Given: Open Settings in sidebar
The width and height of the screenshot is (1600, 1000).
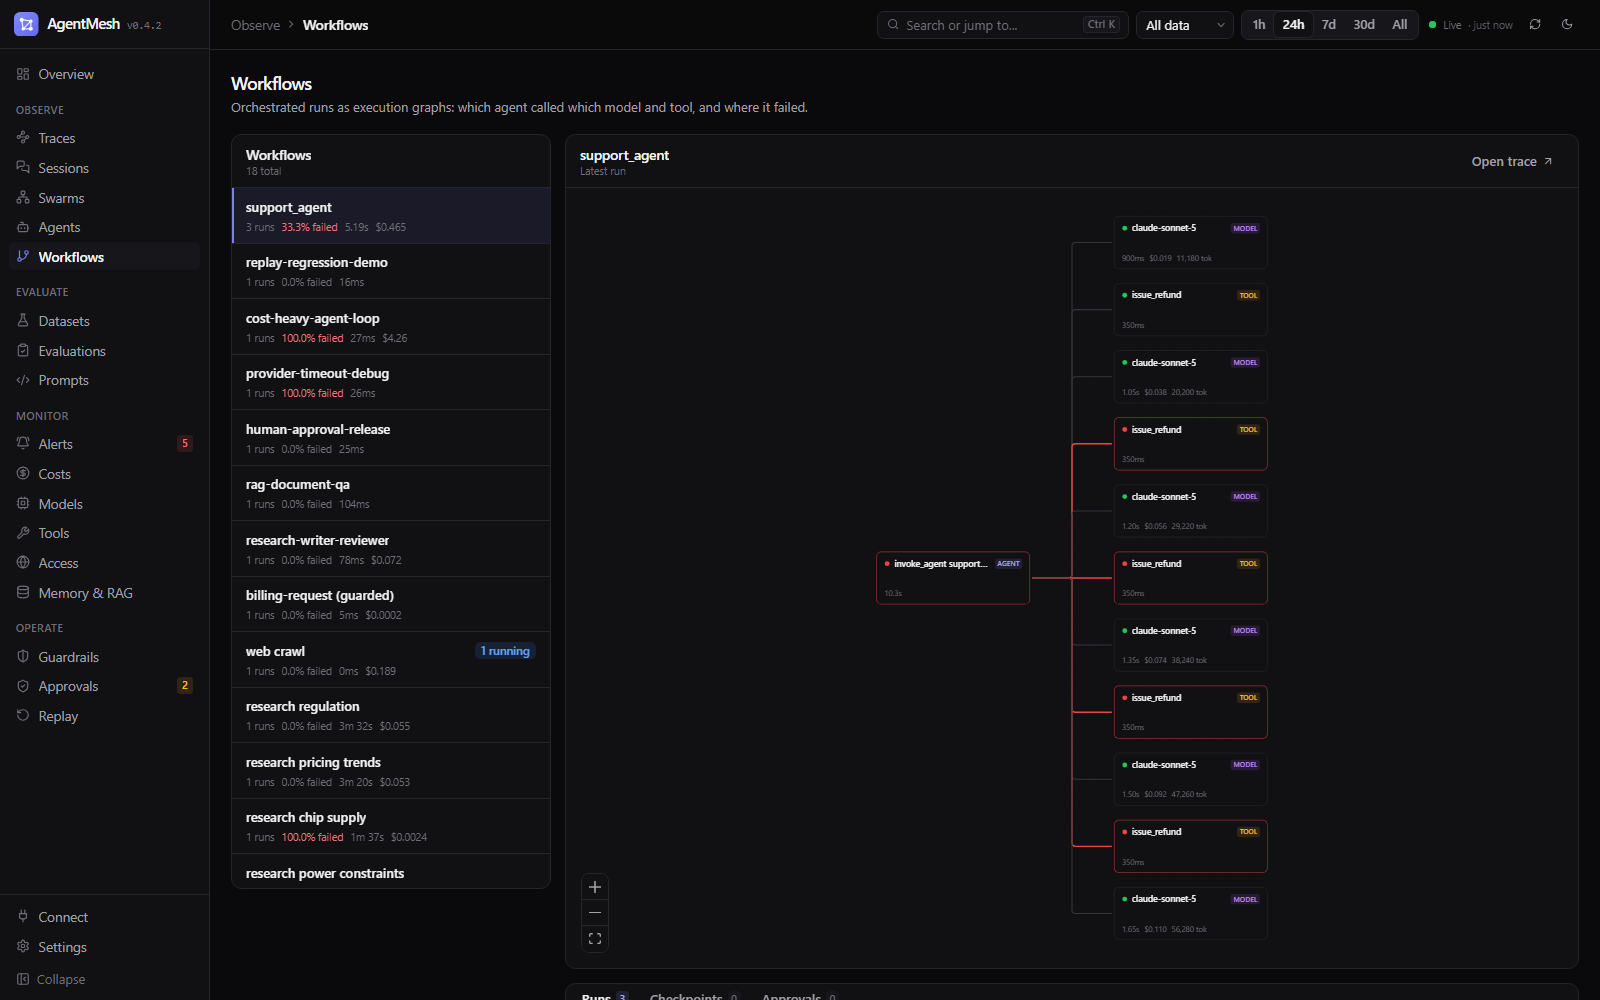Looking at the screenshot, I should pyautogui.click(x=104, y=947).
